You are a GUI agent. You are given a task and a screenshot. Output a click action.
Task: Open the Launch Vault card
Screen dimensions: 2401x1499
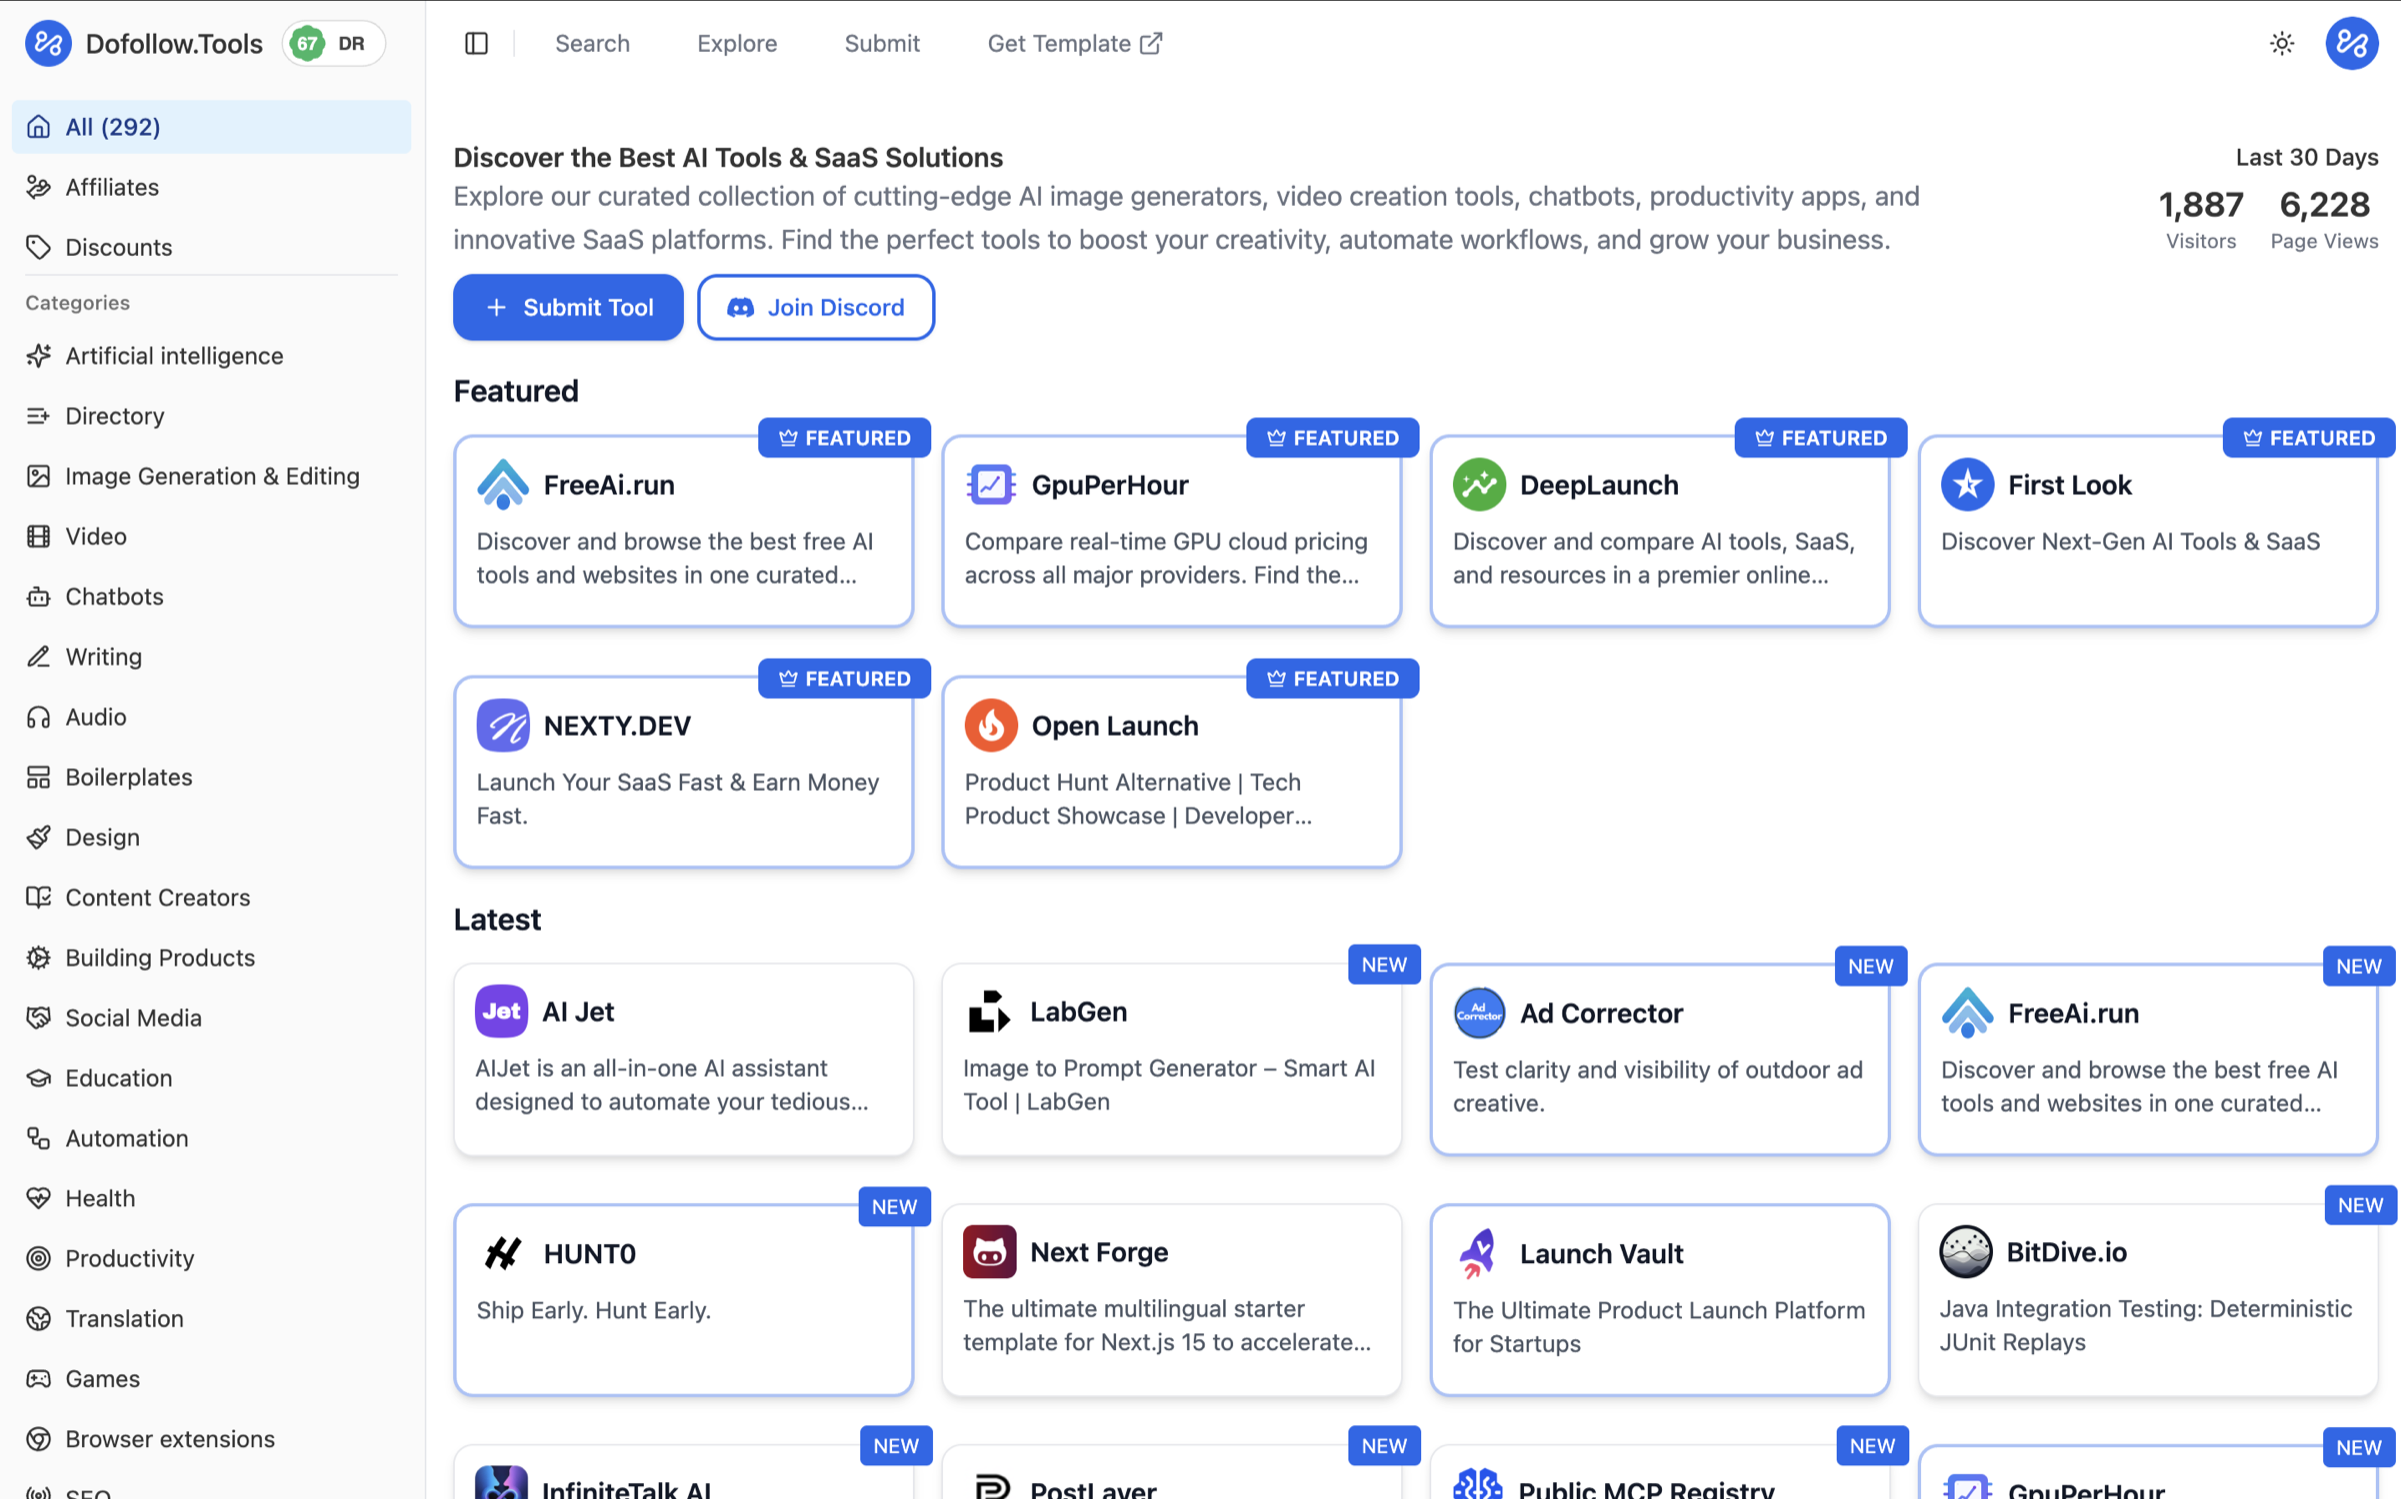1658,1298
